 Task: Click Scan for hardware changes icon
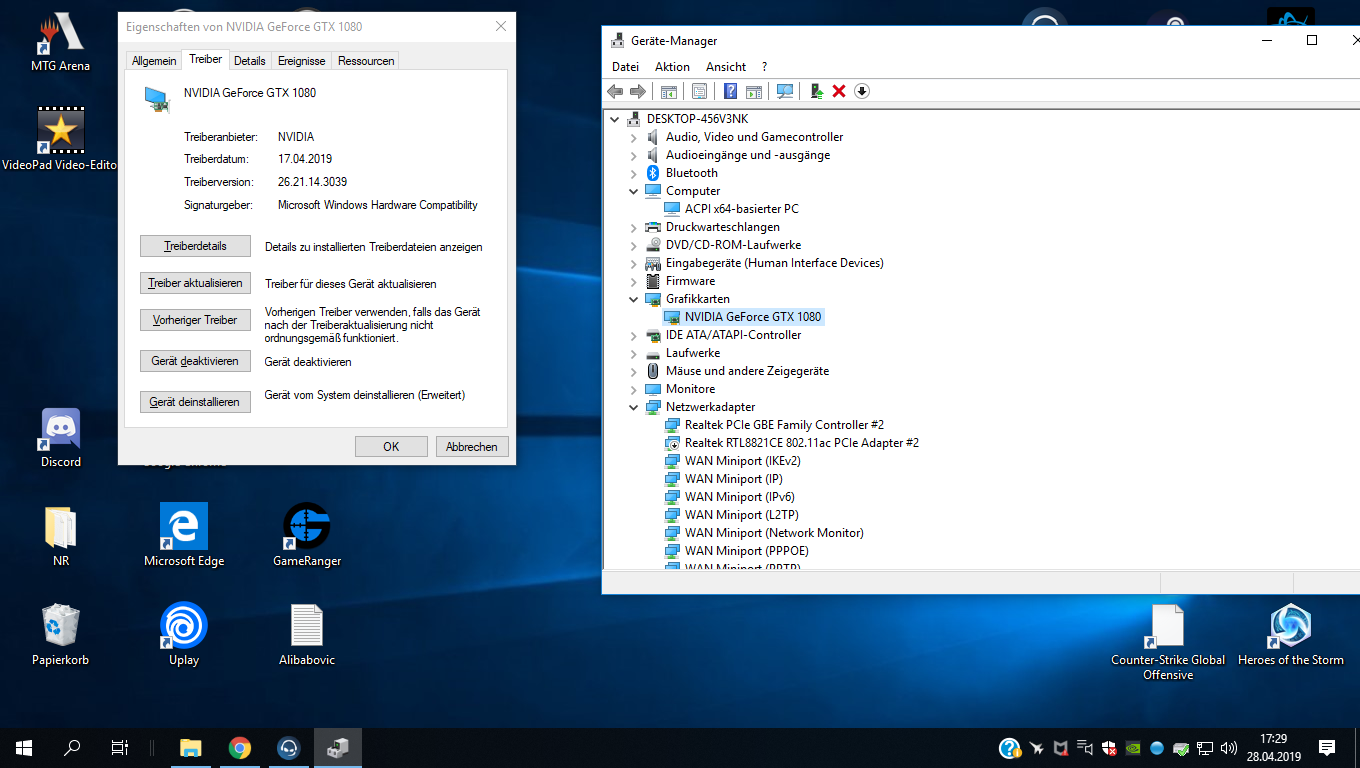point(785,91)
